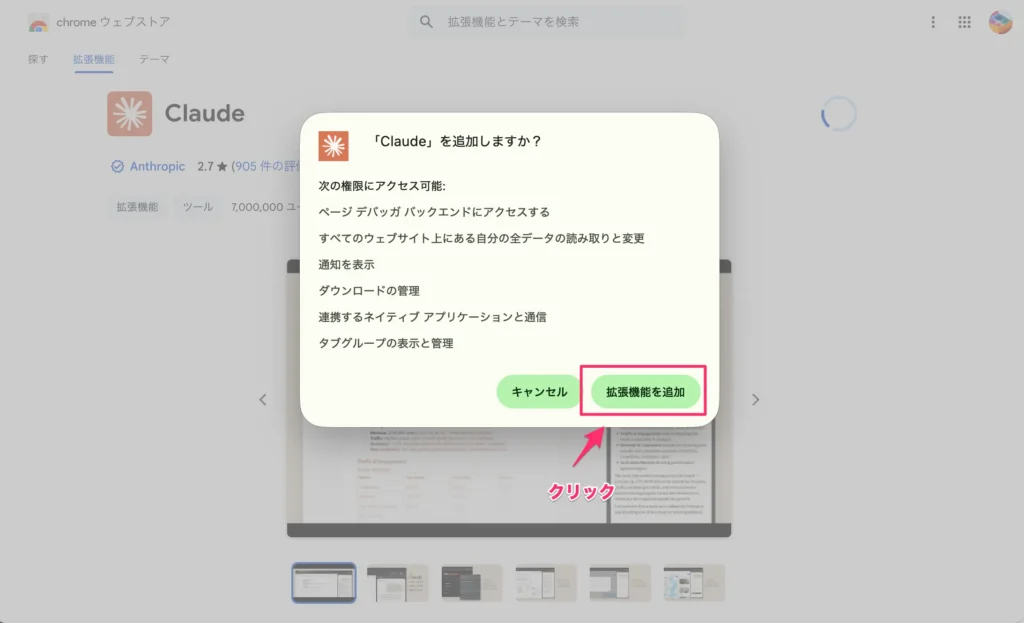
Task: Switch to the テーマ tab
Action: click(x=154, y=59)
